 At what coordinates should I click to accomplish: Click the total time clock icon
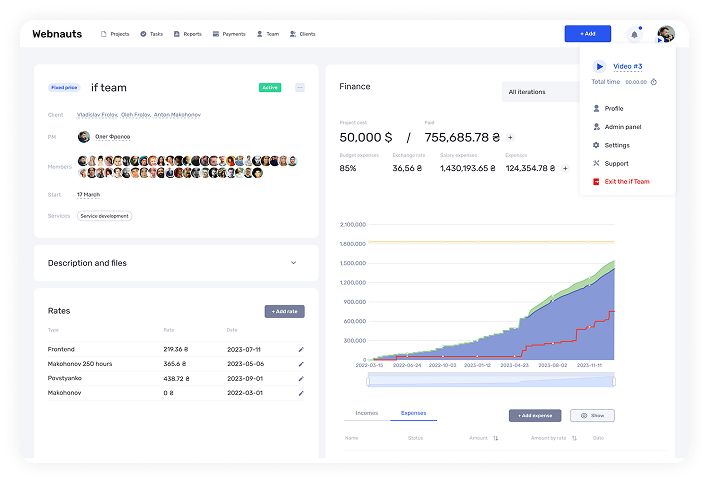click(653, 82)
